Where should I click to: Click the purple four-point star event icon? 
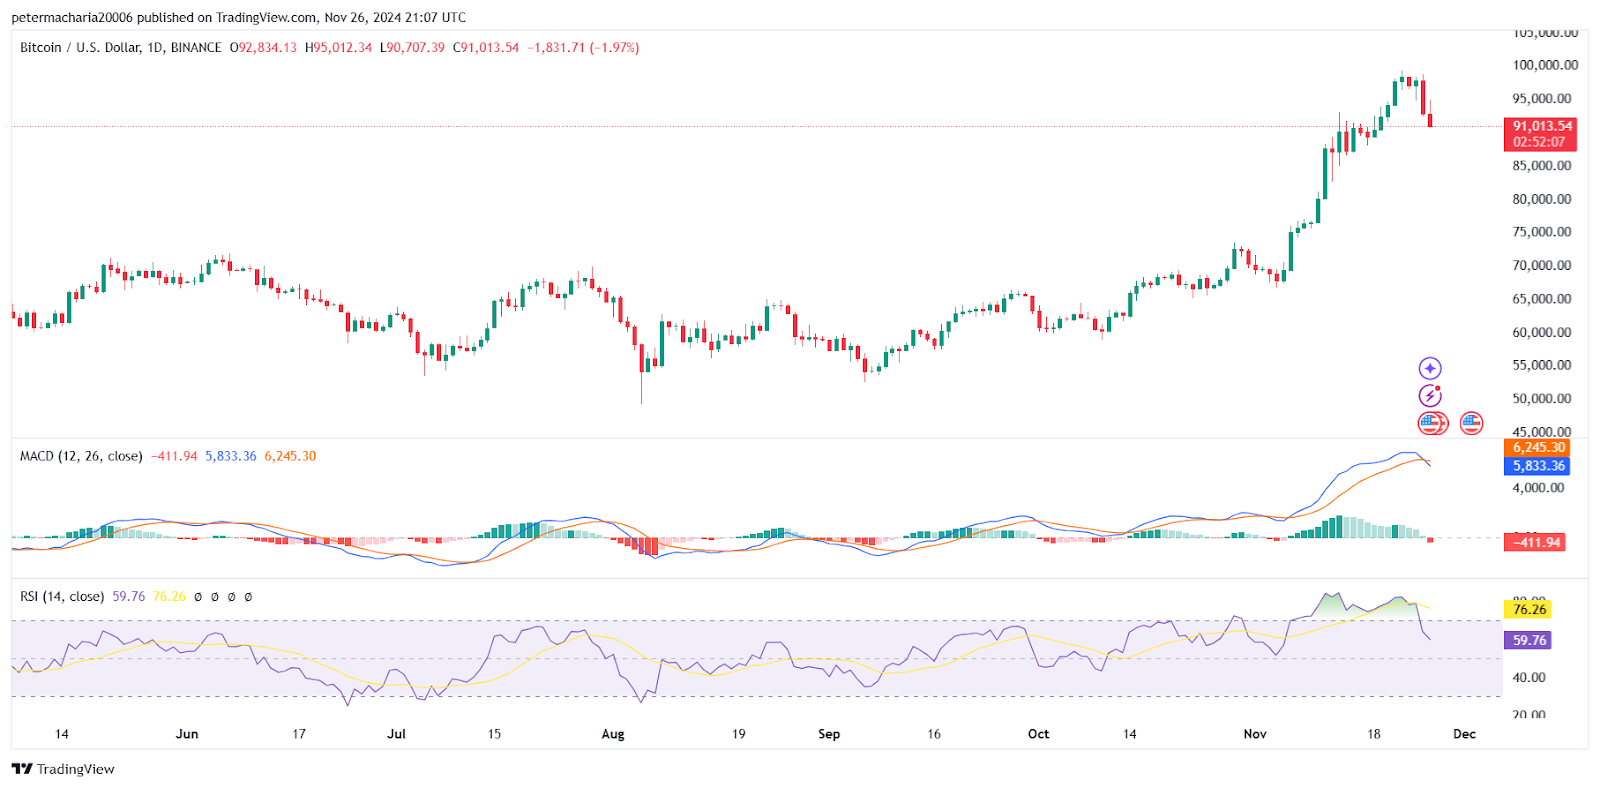point(1430,368)
